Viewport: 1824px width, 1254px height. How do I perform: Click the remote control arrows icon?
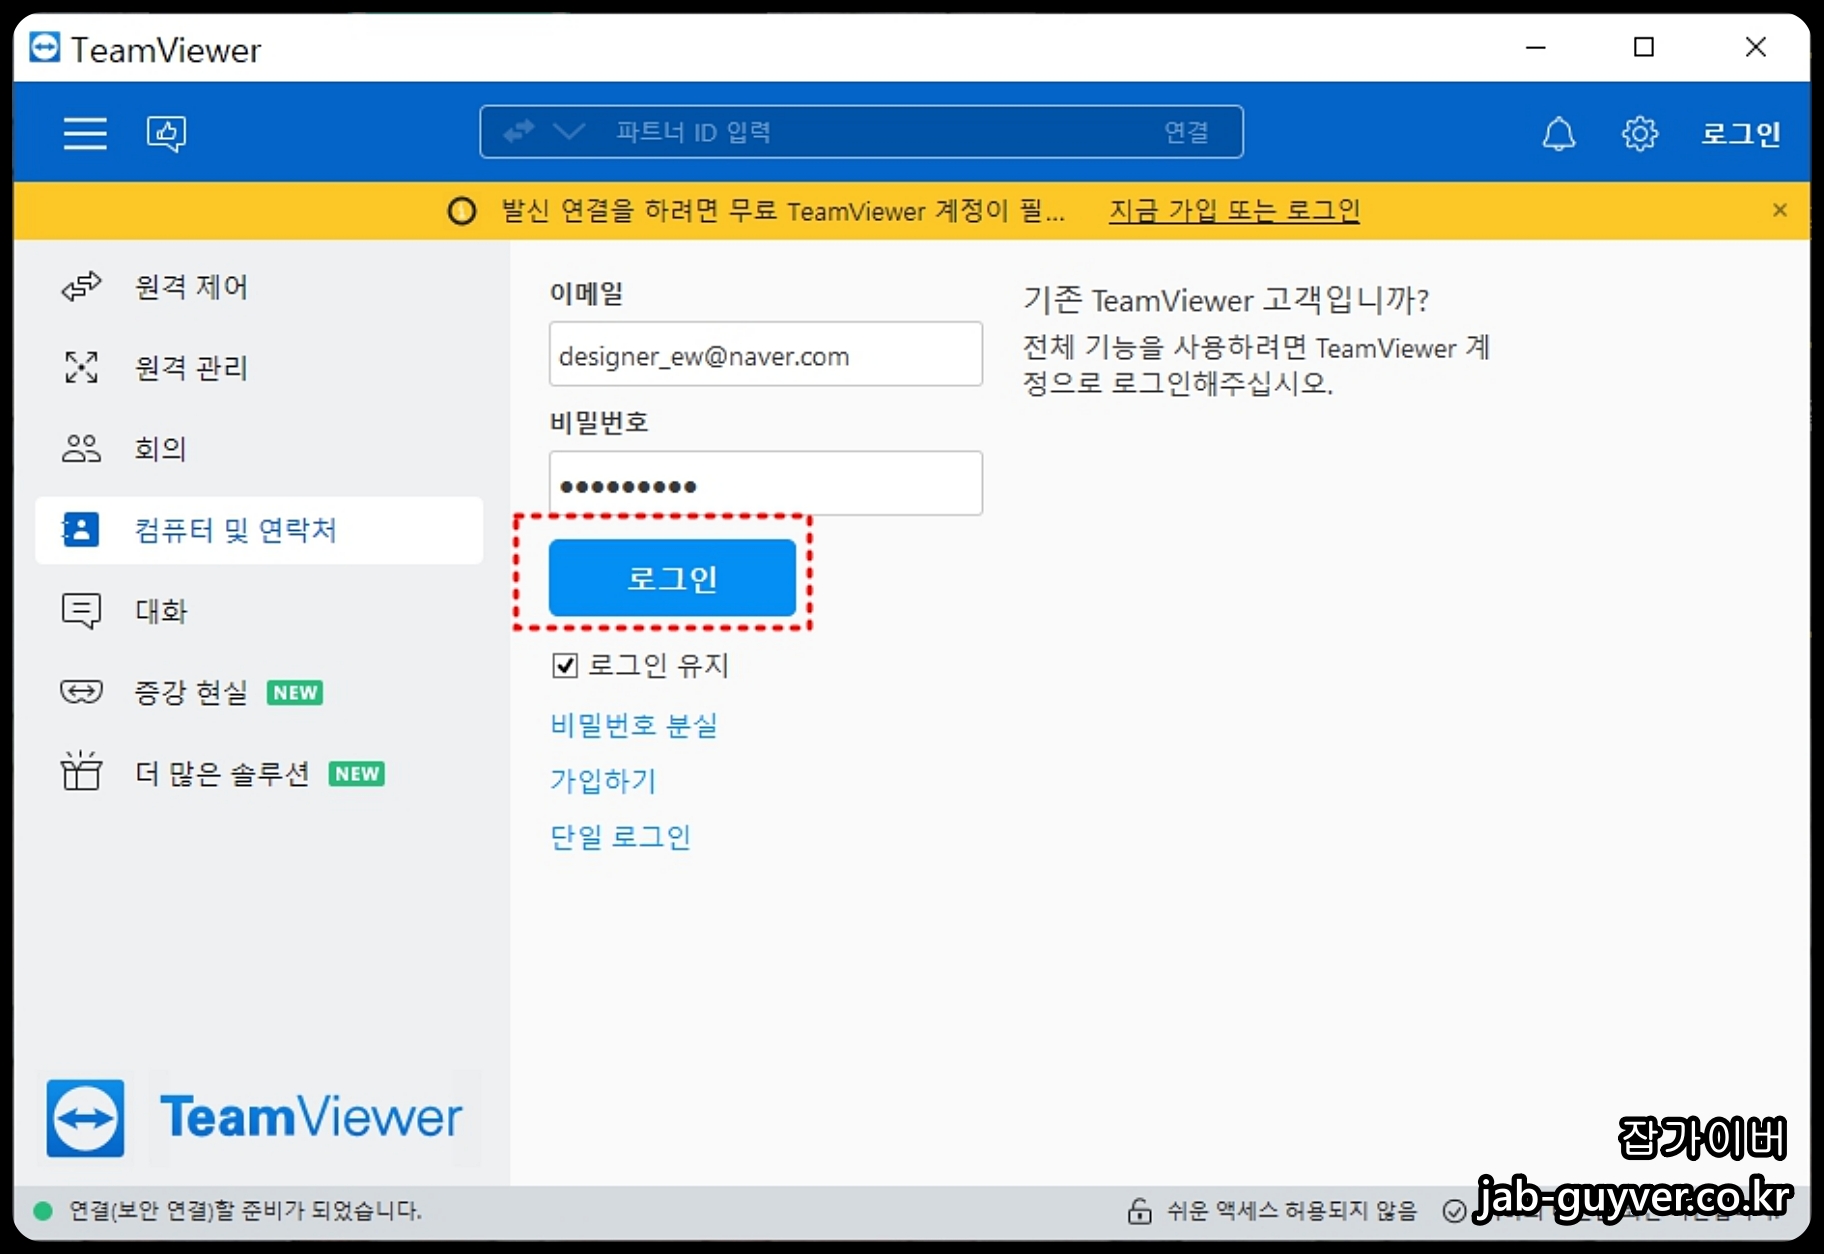[x=81, y=287]
